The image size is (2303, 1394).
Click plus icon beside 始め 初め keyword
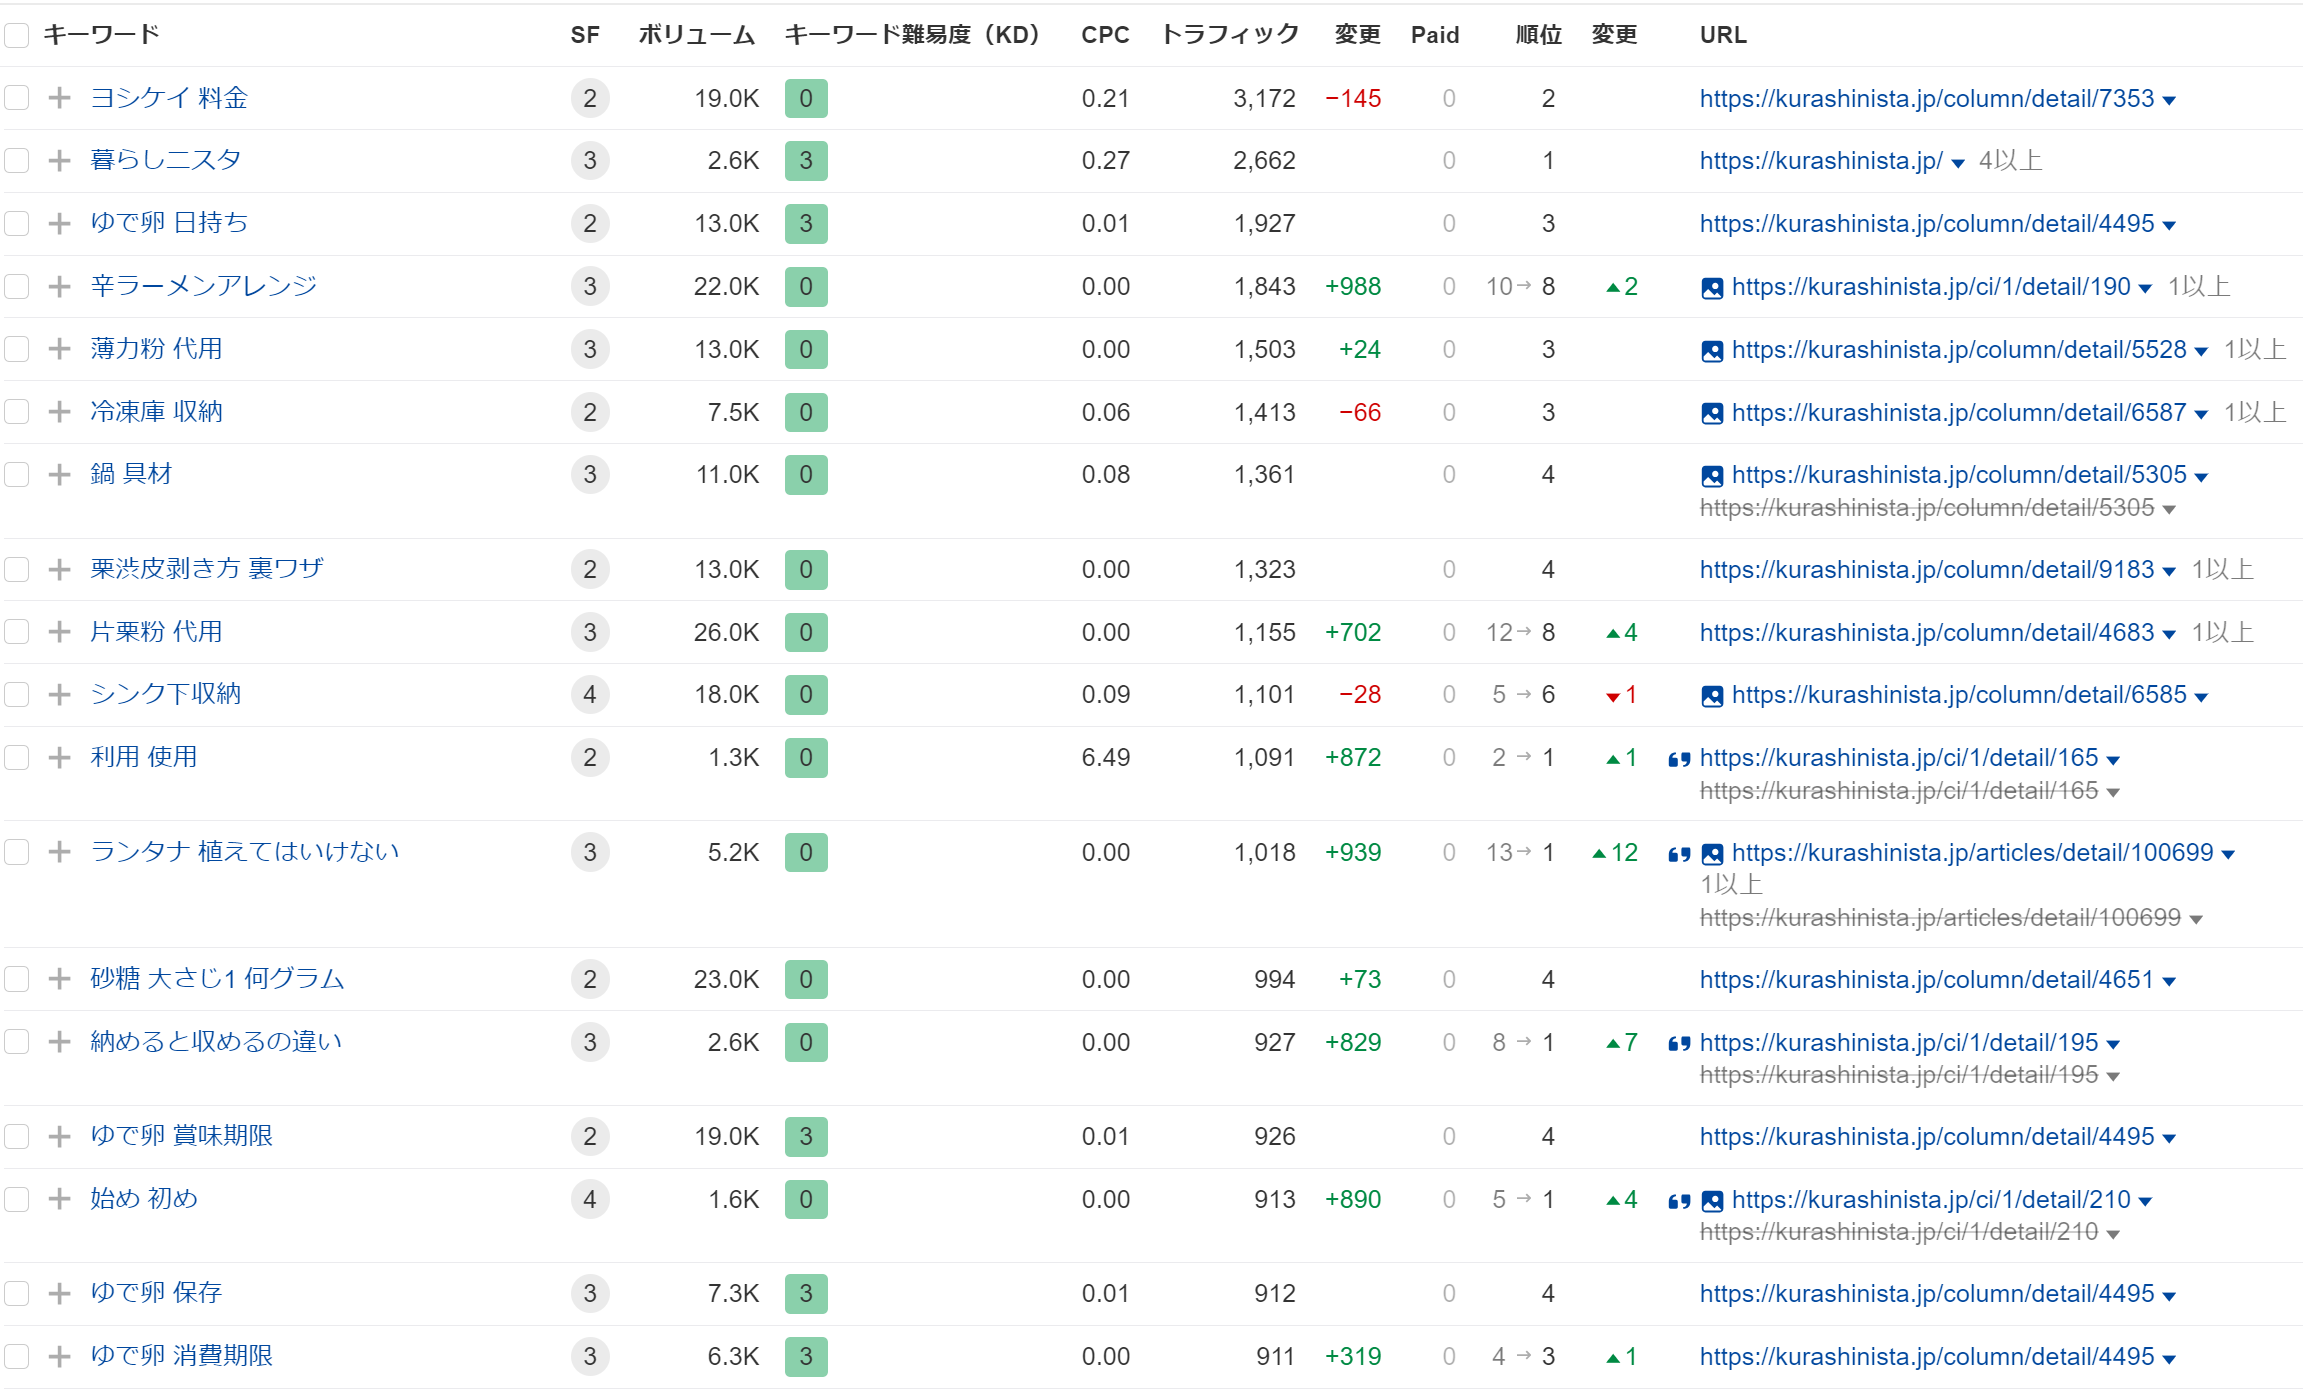click(x=59, y=1199)
